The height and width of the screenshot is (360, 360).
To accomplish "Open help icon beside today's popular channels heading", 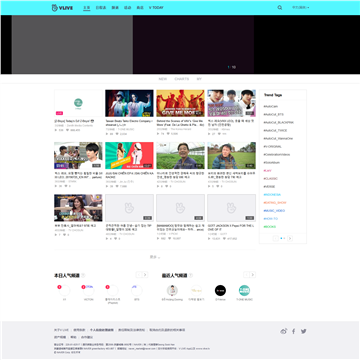I will click(x=83, y=275).
